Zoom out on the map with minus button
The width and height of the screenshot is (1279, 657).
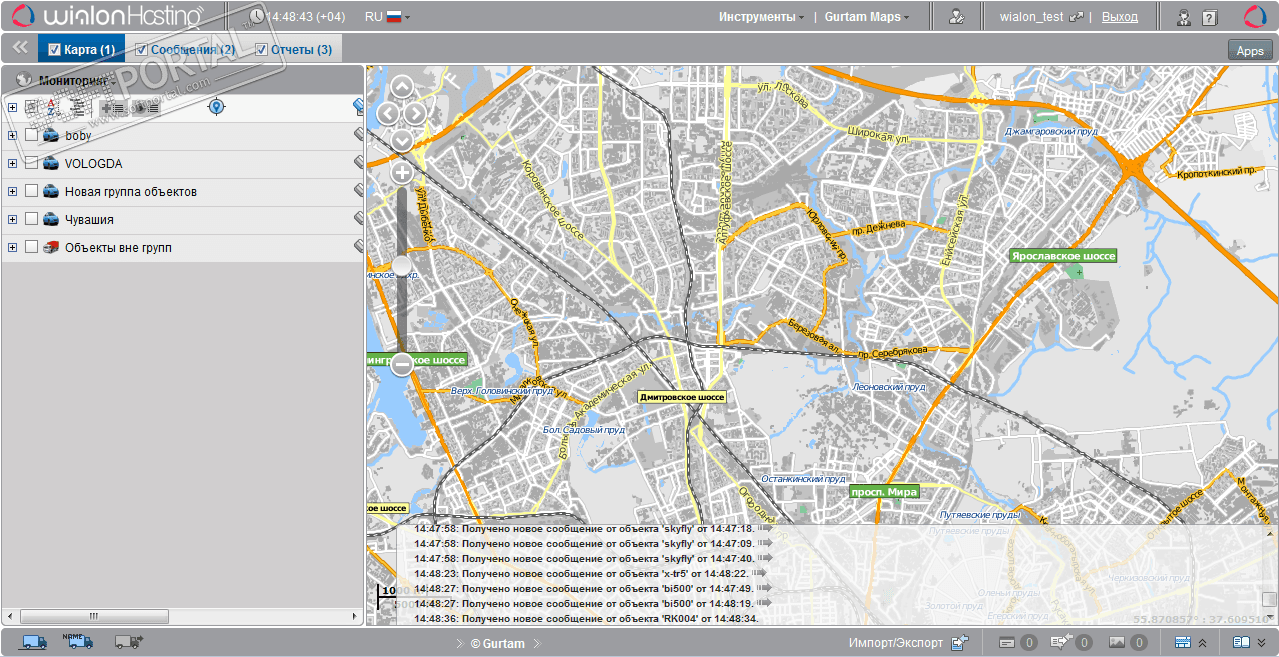pos(402,364)
